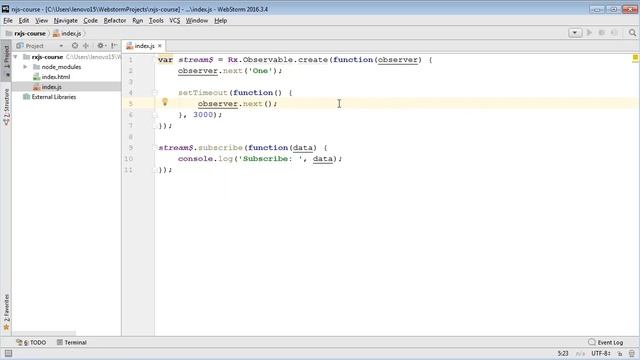
Task: Select index.js in project tree
Action: click(51, 87)
